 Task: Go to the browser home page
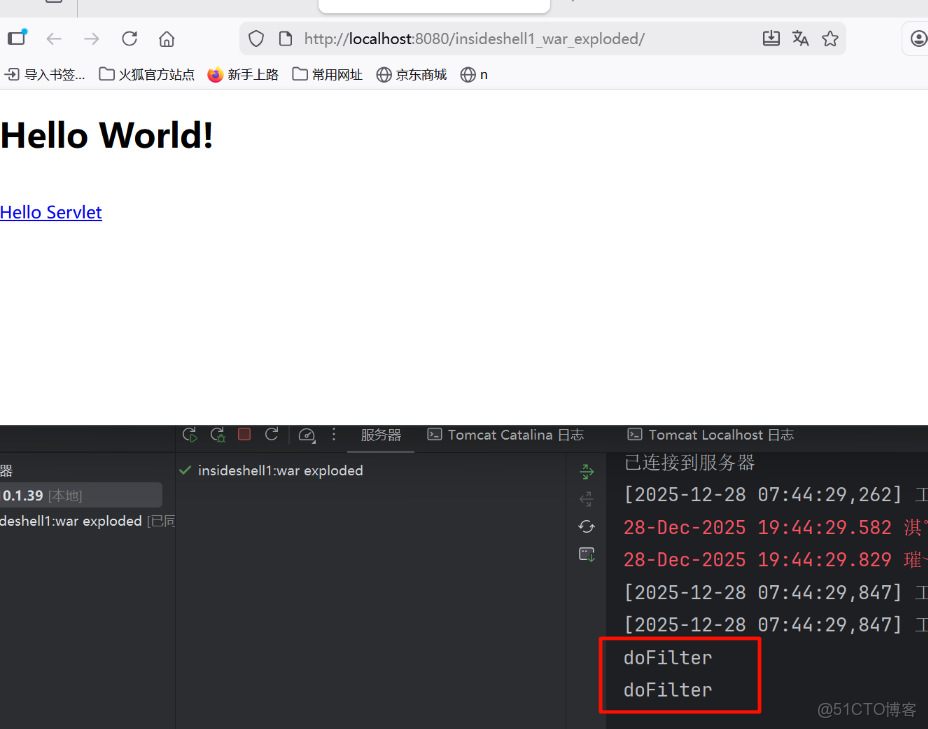tap(167, 39)
